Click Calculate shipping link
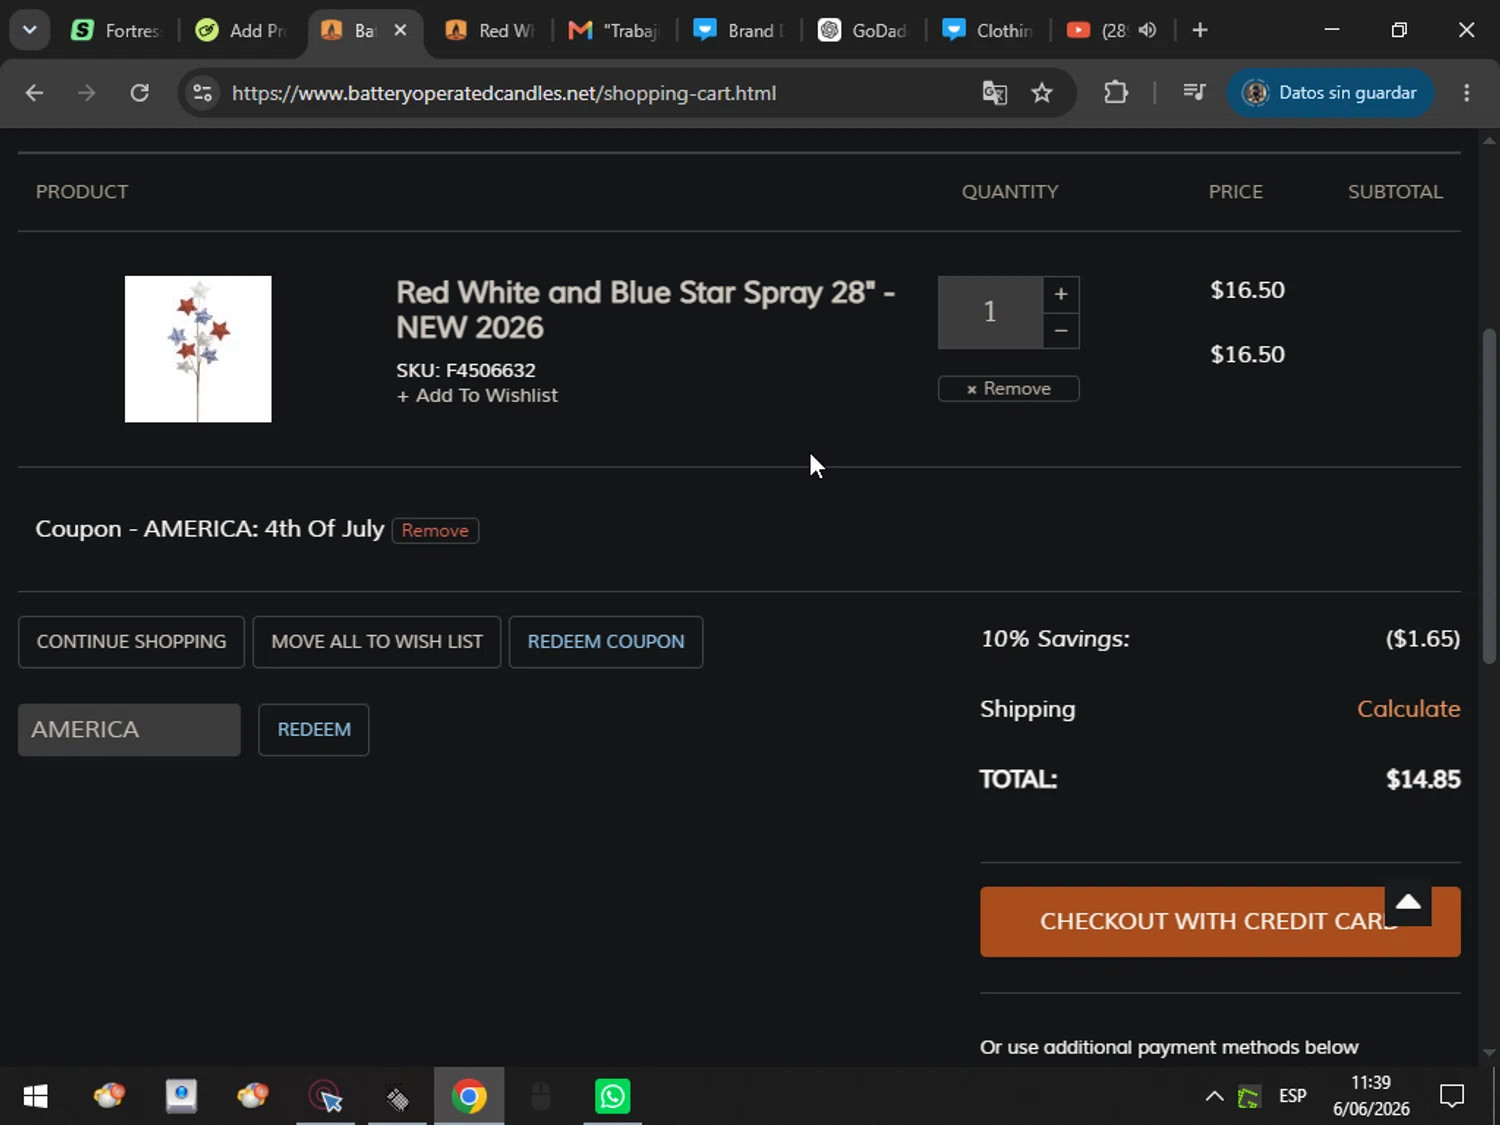 (1408, 709)
